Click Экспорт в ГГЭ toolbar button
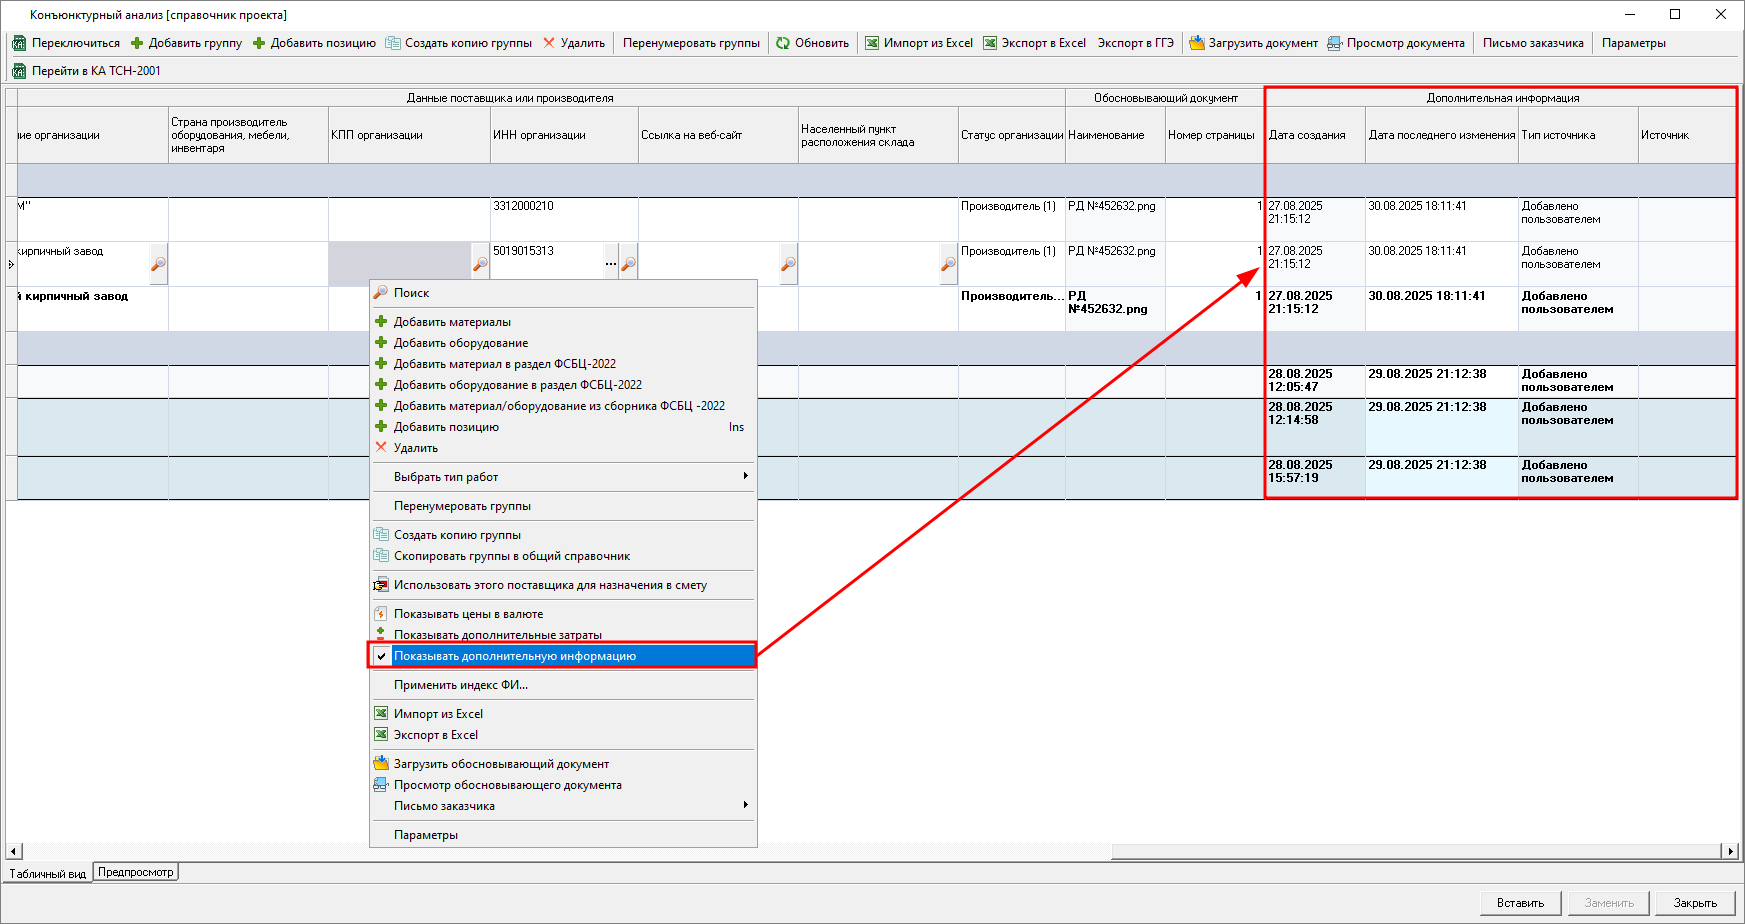Viewport: 1745px width, 924px height. (x=1135, y=43)
